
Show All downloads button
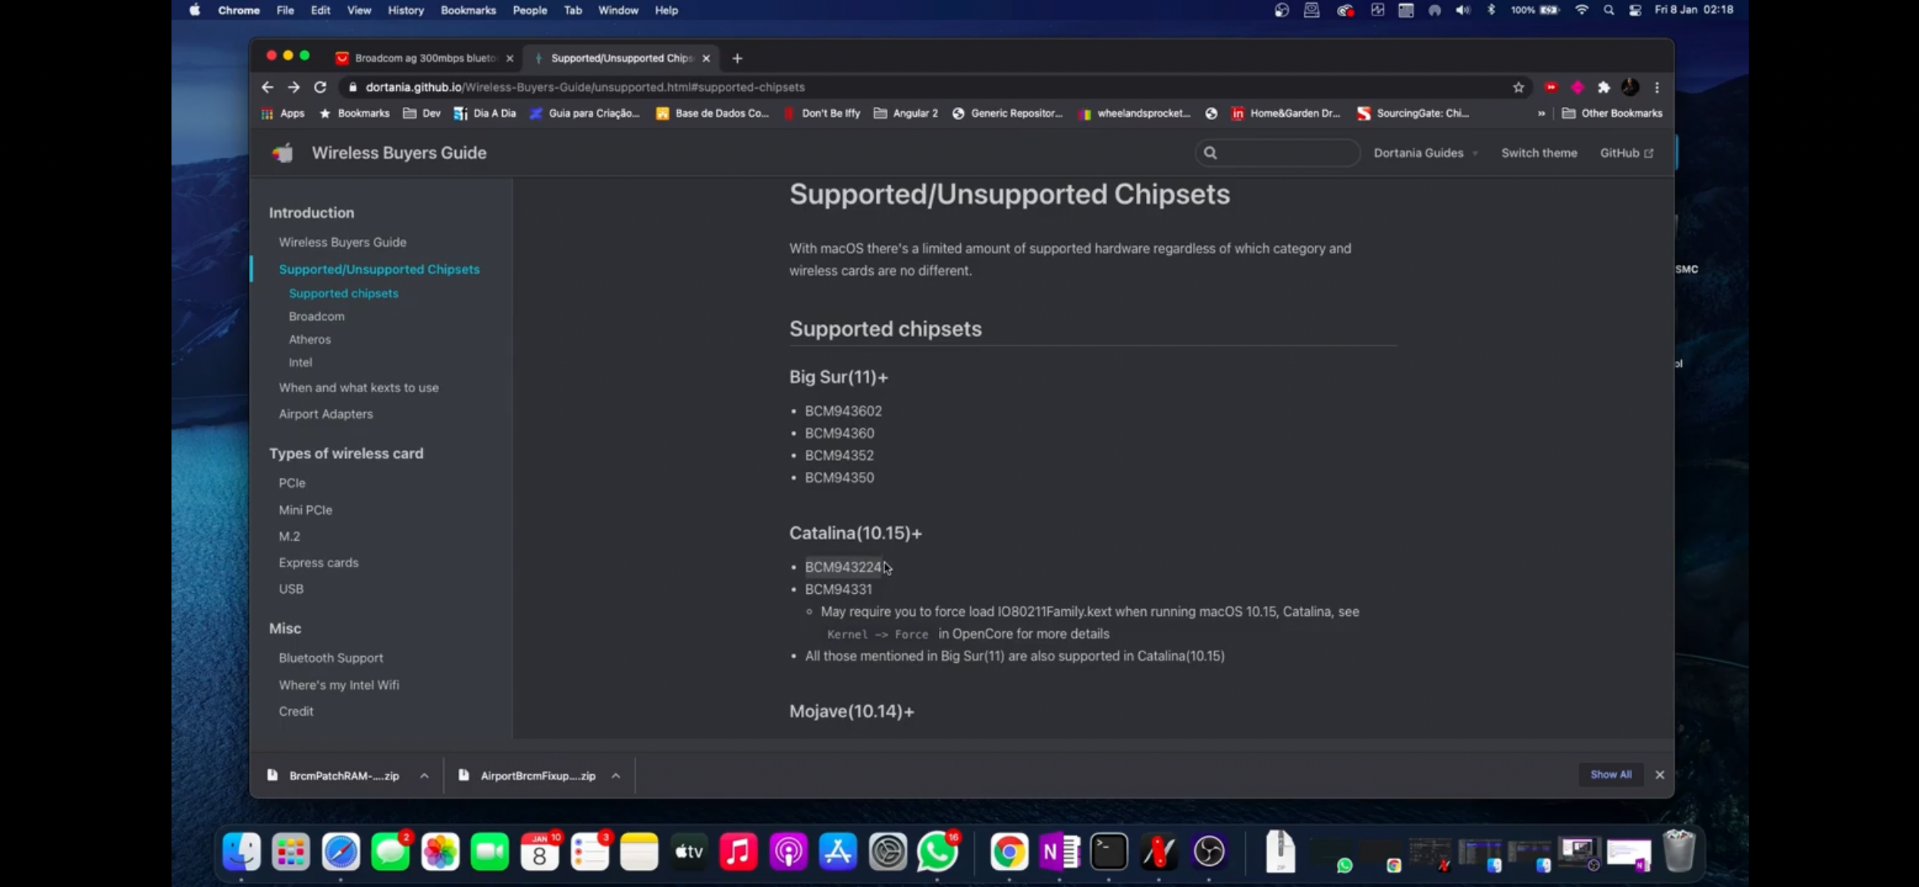tap(1611, 774)
